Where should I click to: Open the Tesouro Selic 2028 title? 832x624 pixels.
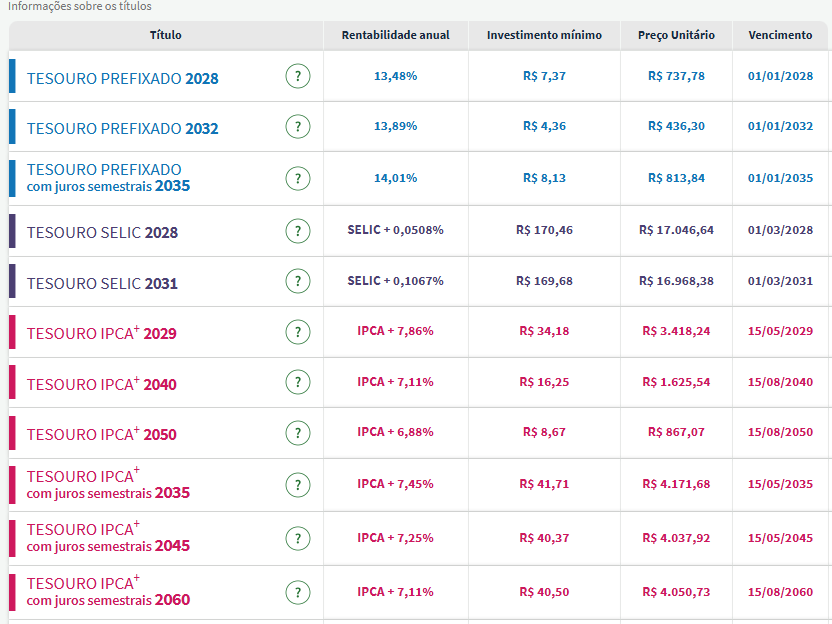(102, 232)
